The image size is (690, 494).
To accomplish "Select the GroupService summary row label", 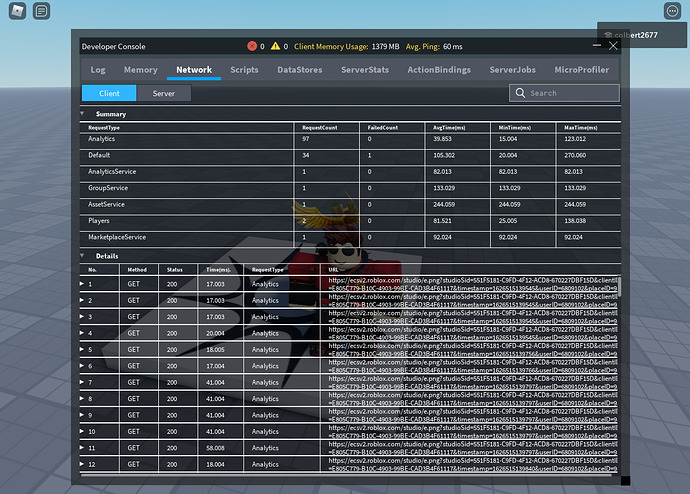I will coord(108,188).
